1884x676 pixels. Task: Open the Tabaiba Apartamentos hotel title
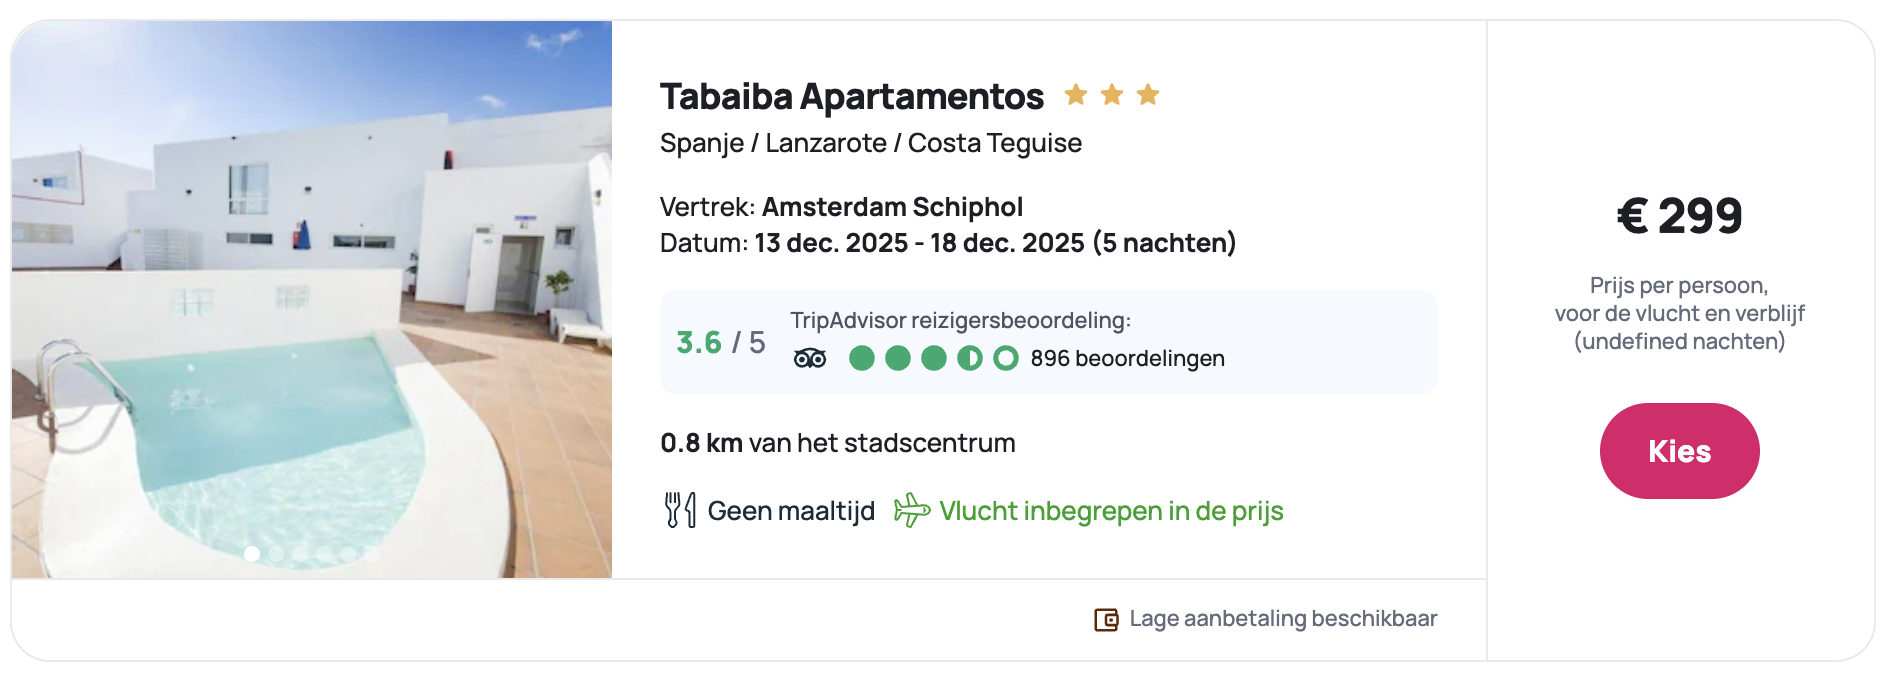pos(851,97)
